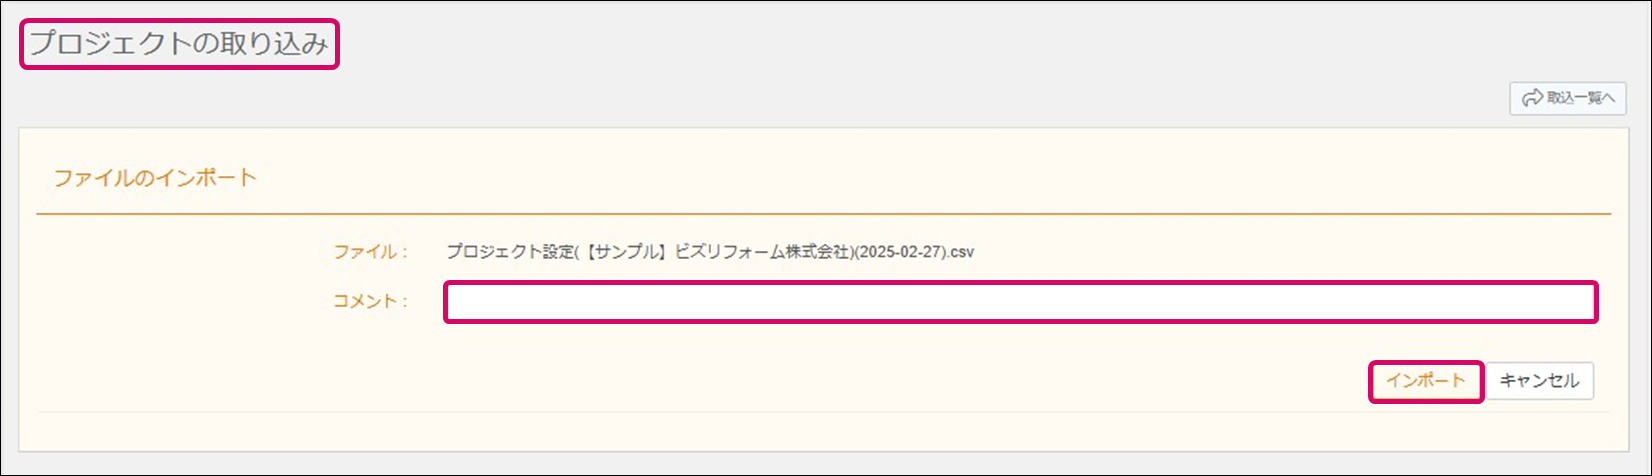The image size is (1652, 476).
Task: Click the arrow icon on 取込一覧へ
Action: (x=1532, y=98)
